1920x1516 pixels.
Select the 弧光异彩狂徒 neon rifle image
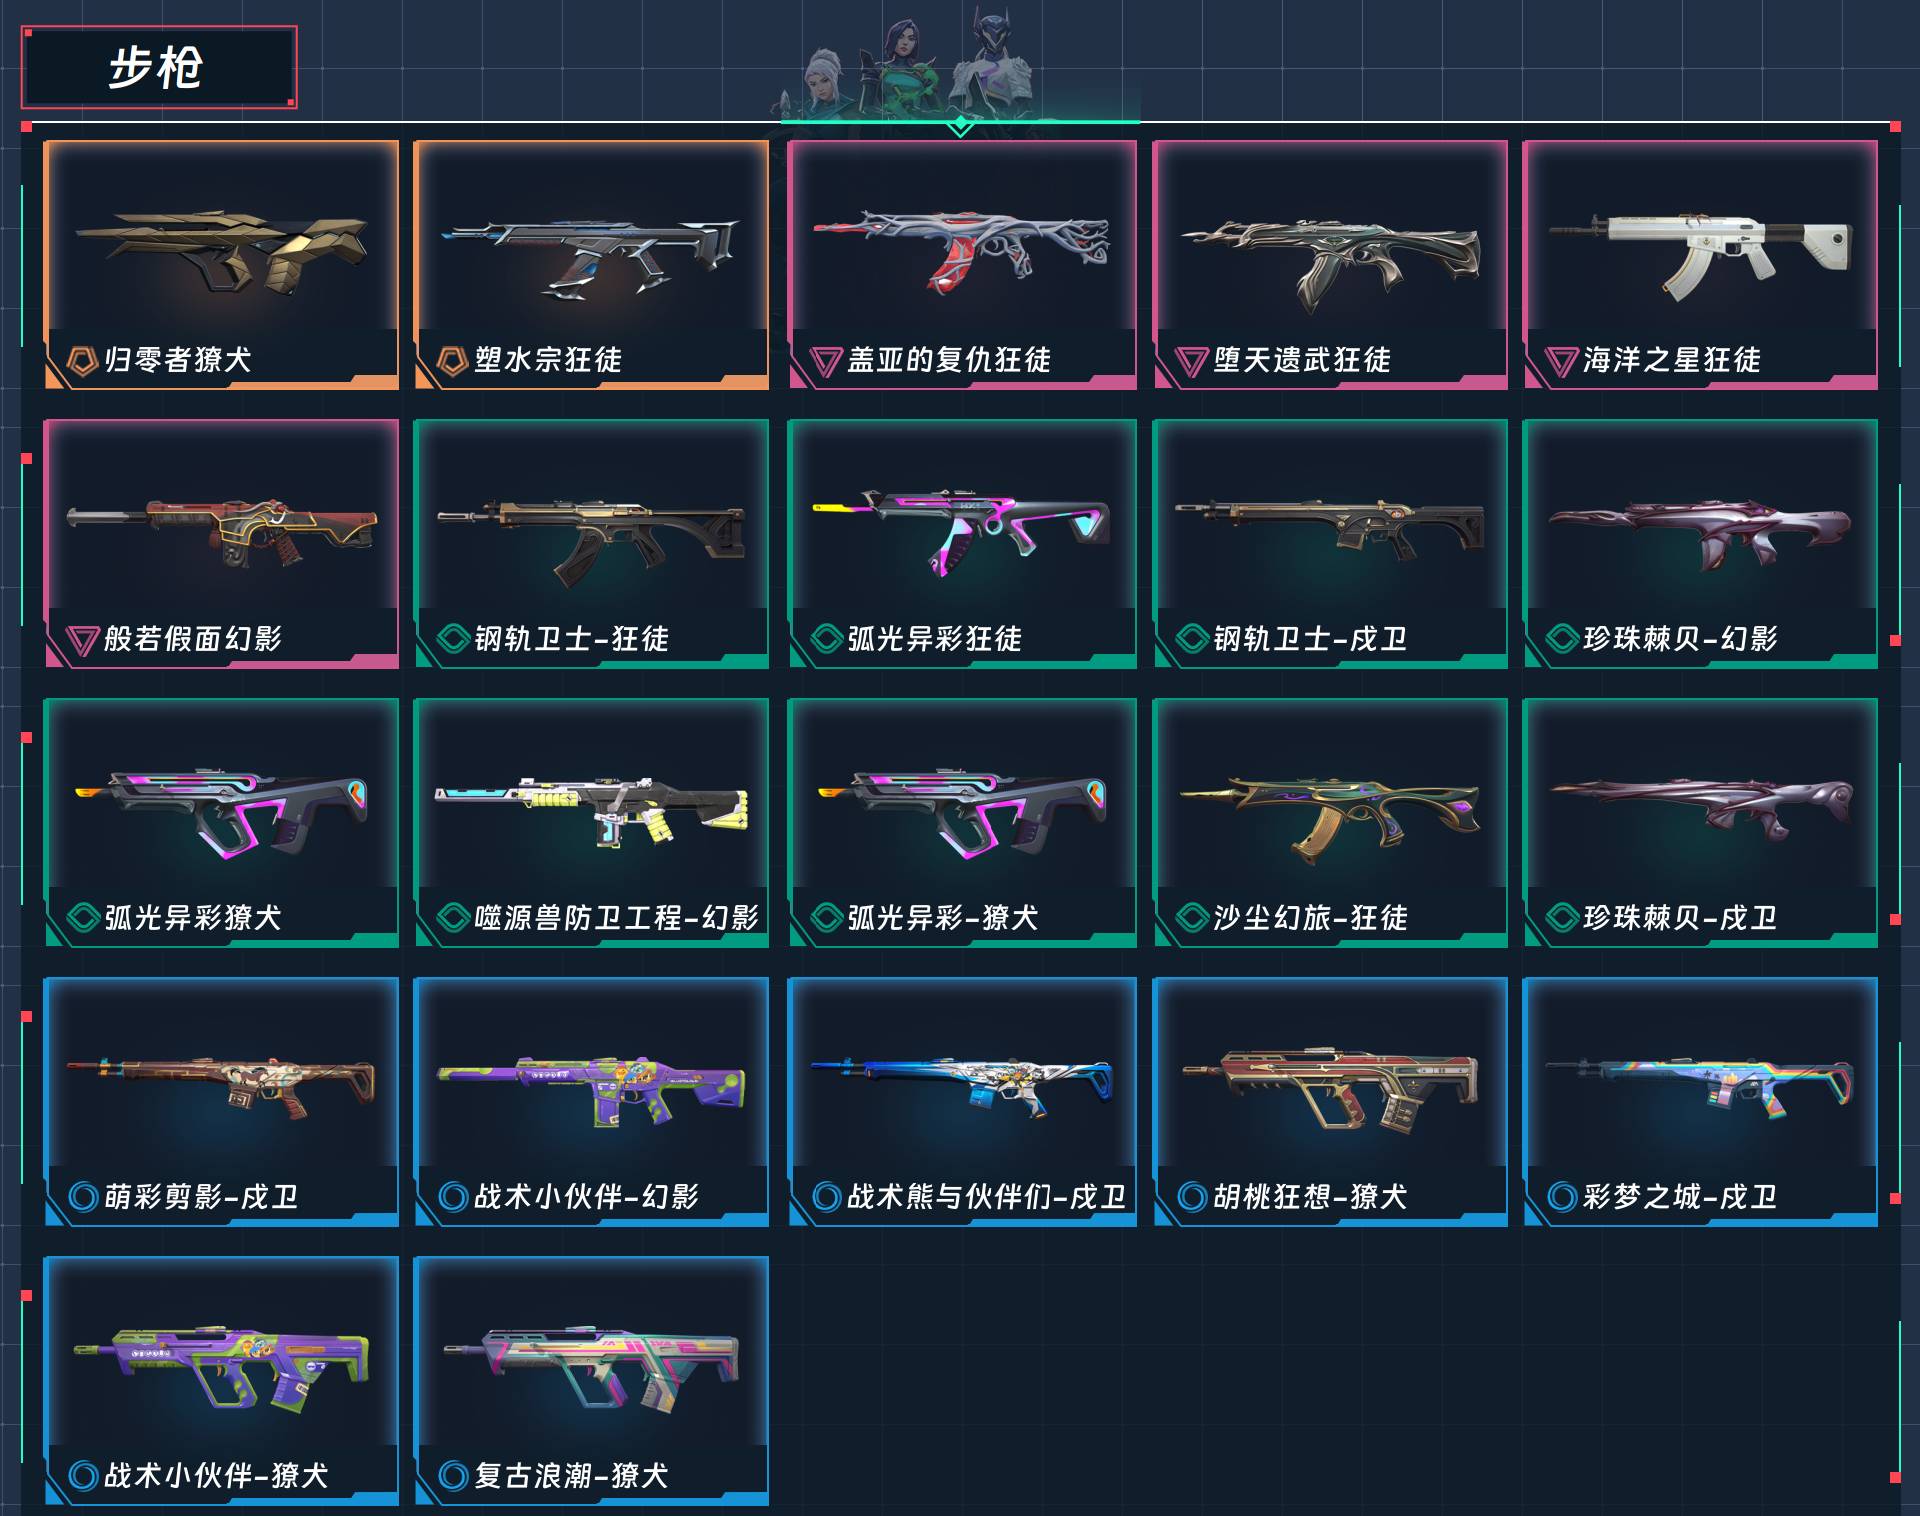tap(962, 530)
